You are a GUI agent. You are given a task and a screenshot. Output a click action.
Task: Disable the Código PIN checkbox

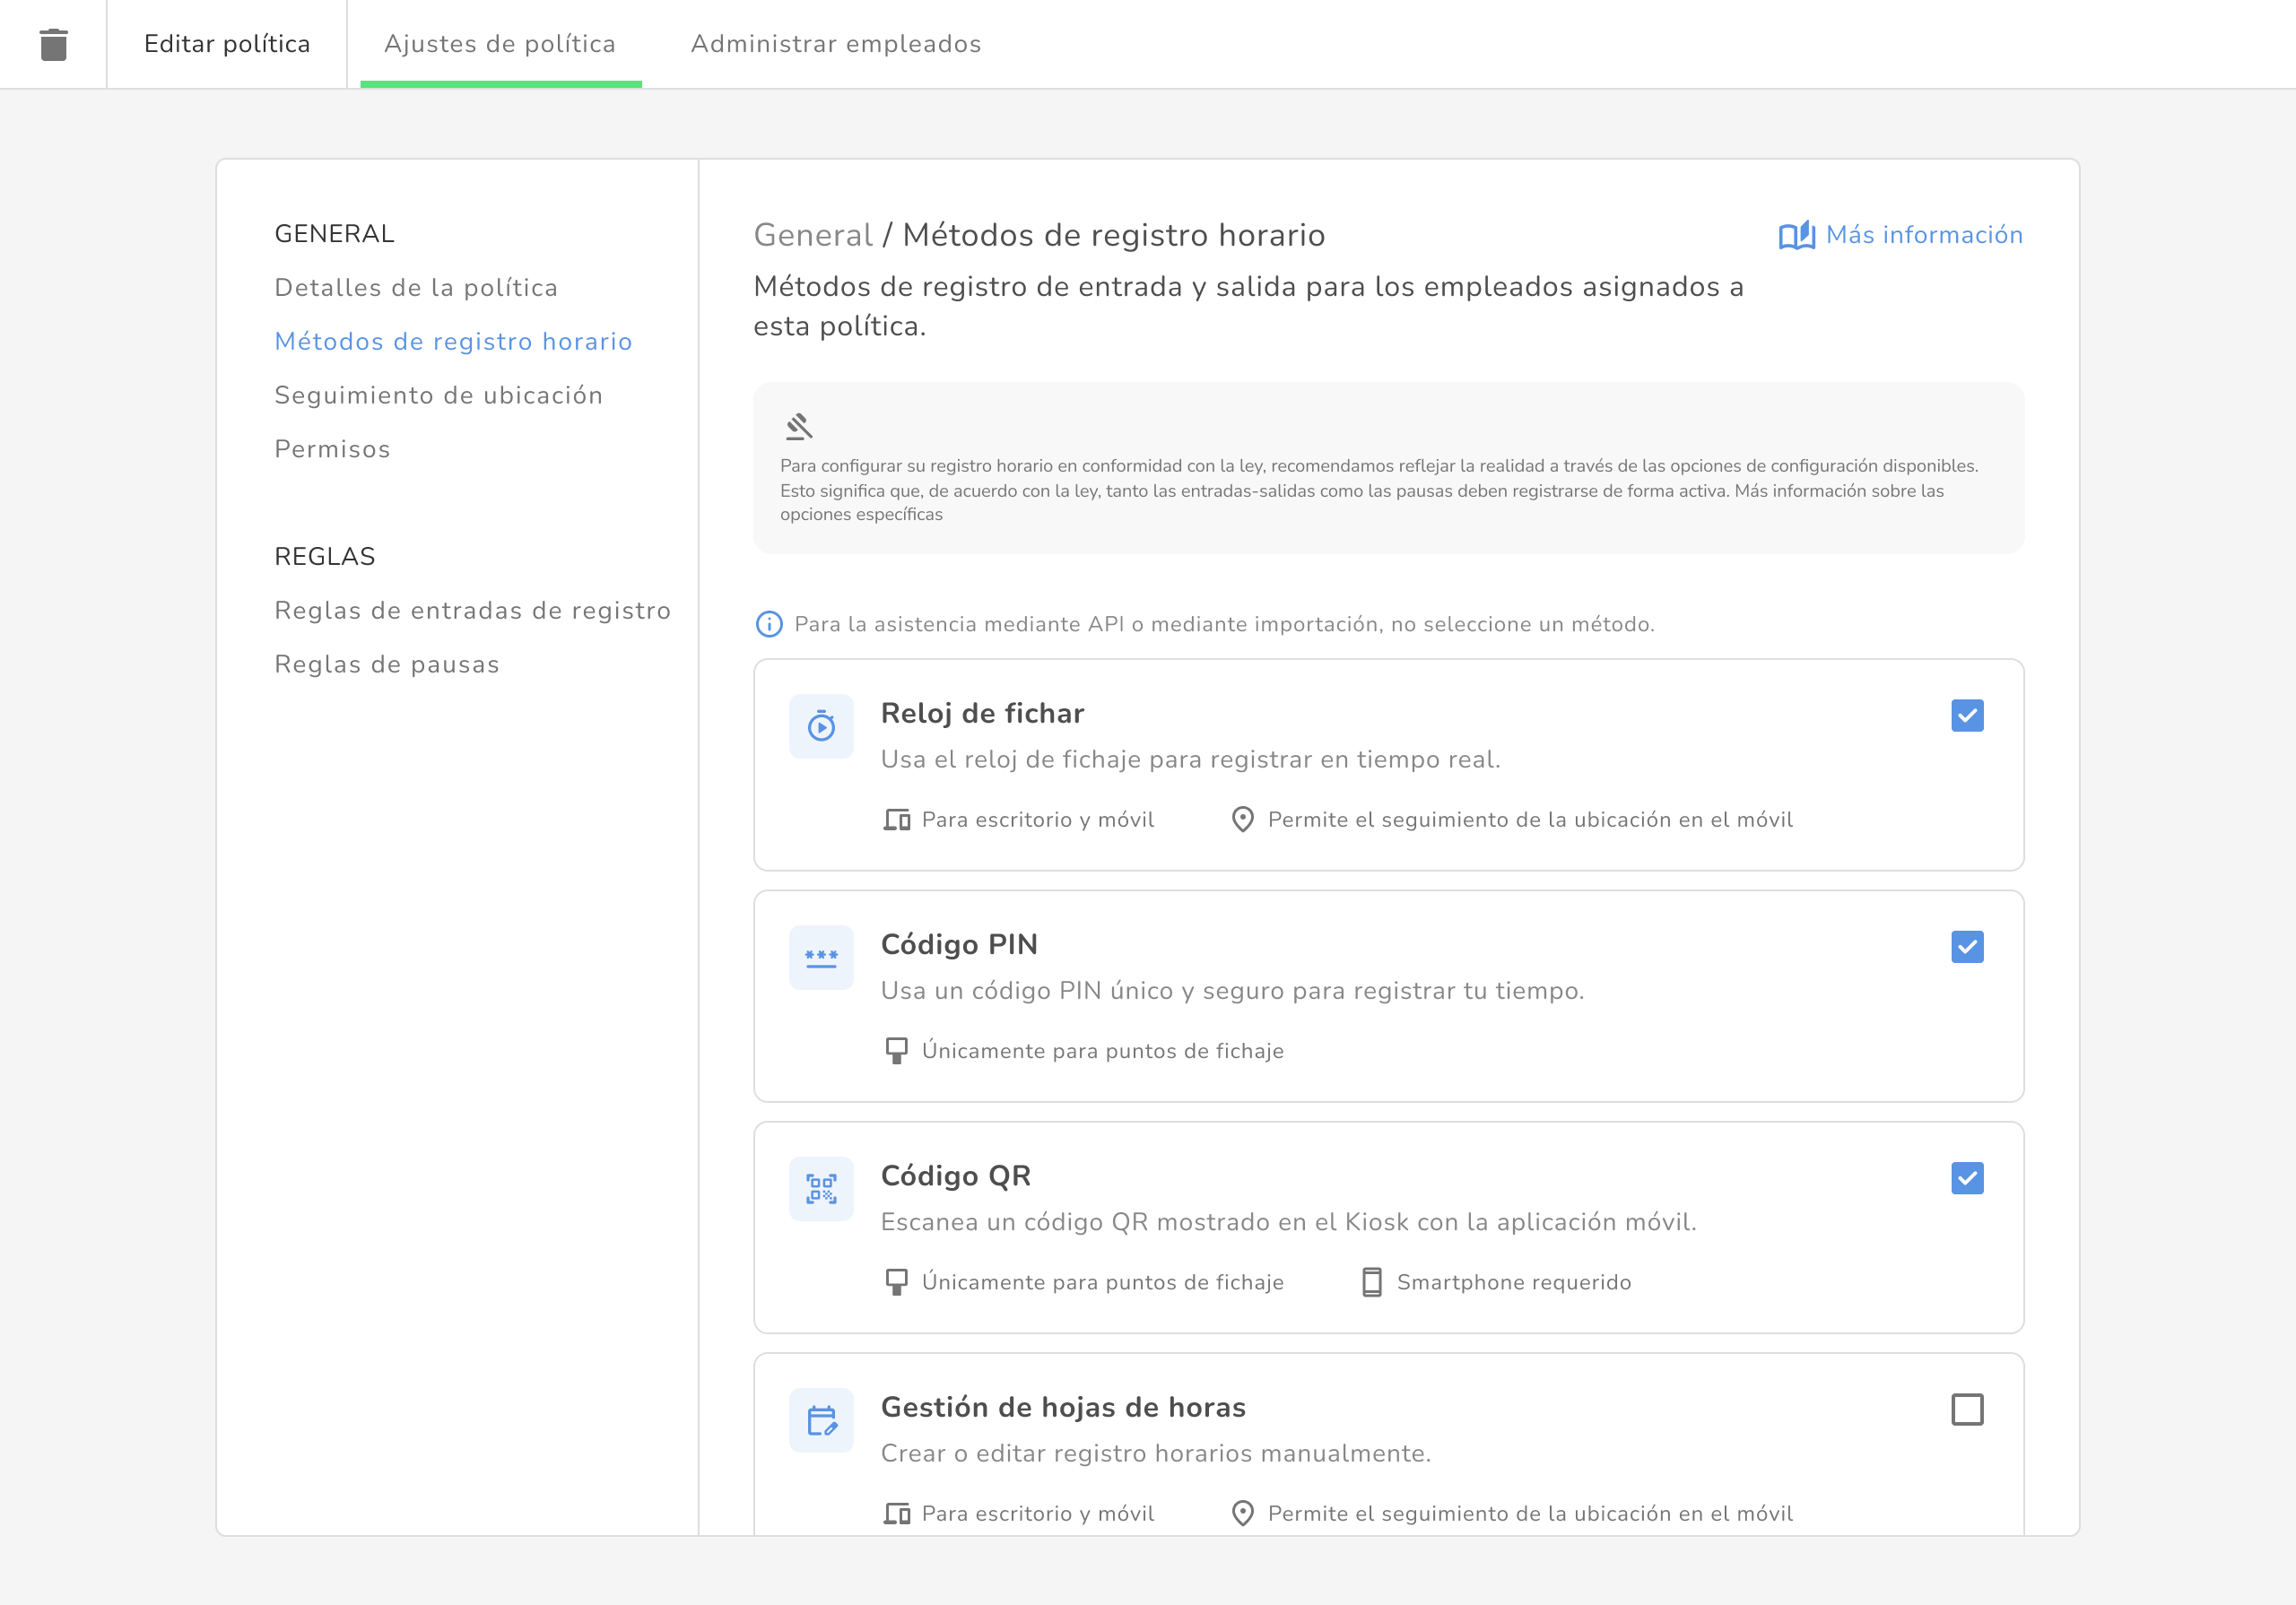tap(1966, 947)
